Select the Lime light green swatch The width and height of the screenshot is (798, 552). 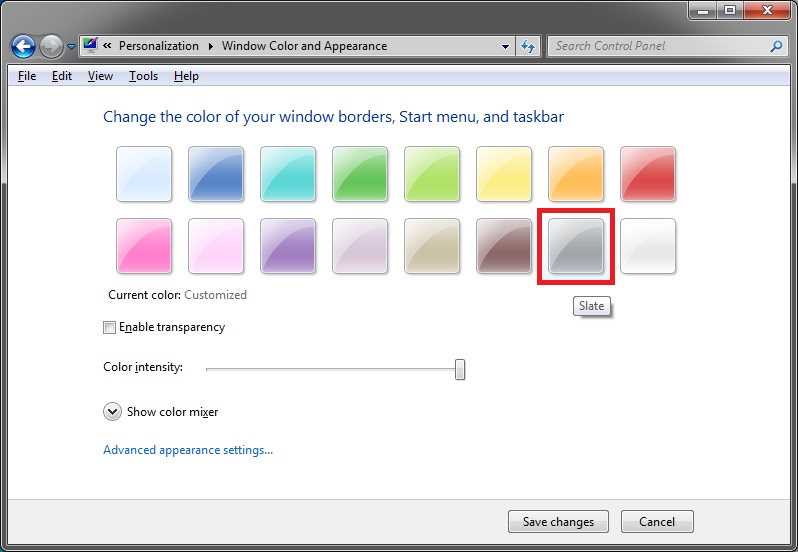432,174
